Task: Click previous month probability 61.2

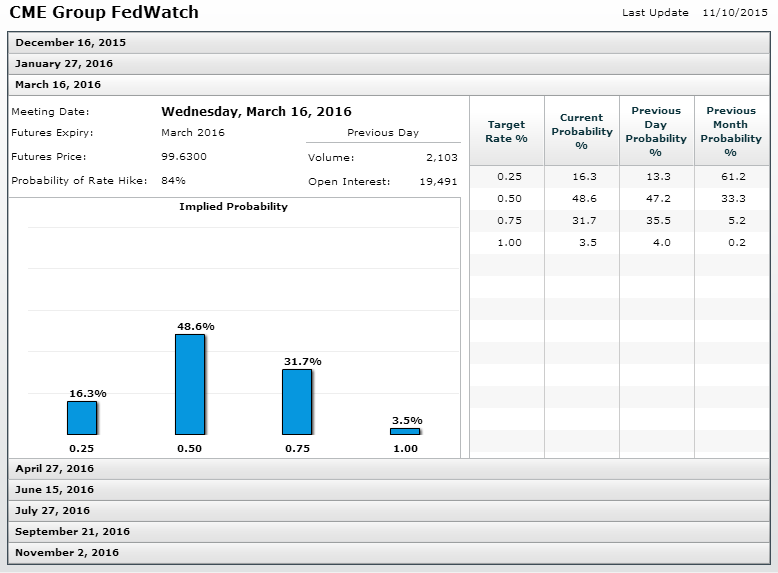Action: point(733,177)
